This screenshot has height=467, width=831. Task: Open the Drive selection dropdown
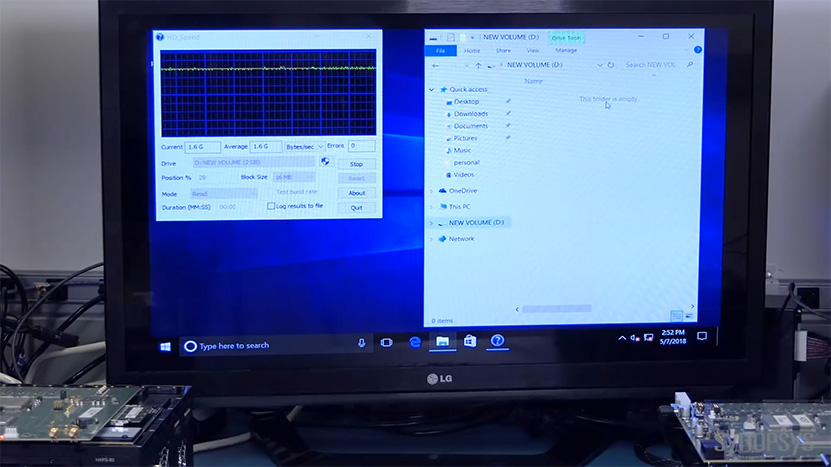[254, 162]
